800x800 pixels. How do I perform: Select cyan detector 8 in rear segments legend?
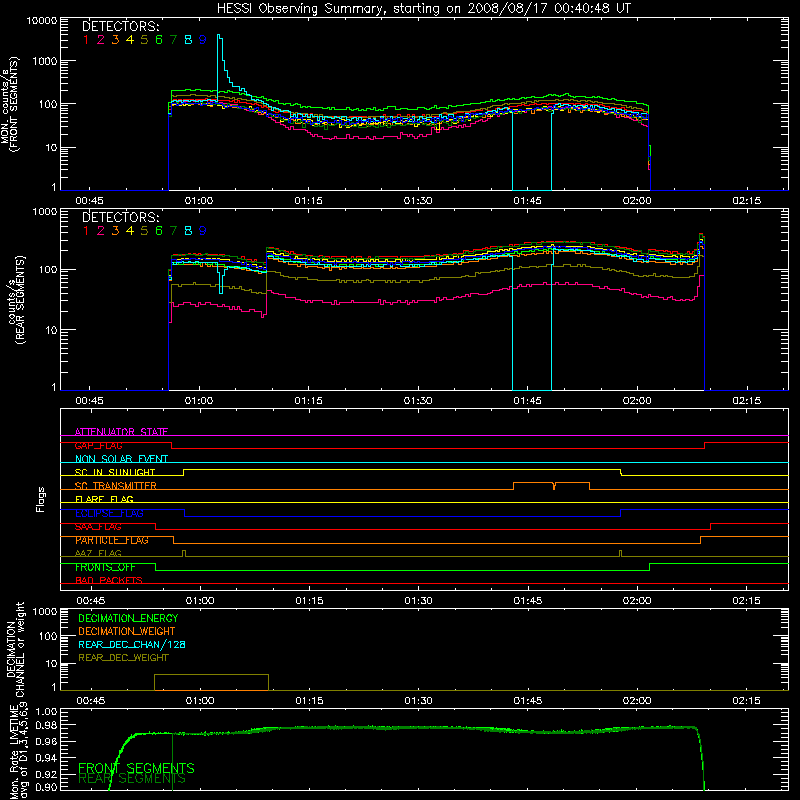pos(188,231)
